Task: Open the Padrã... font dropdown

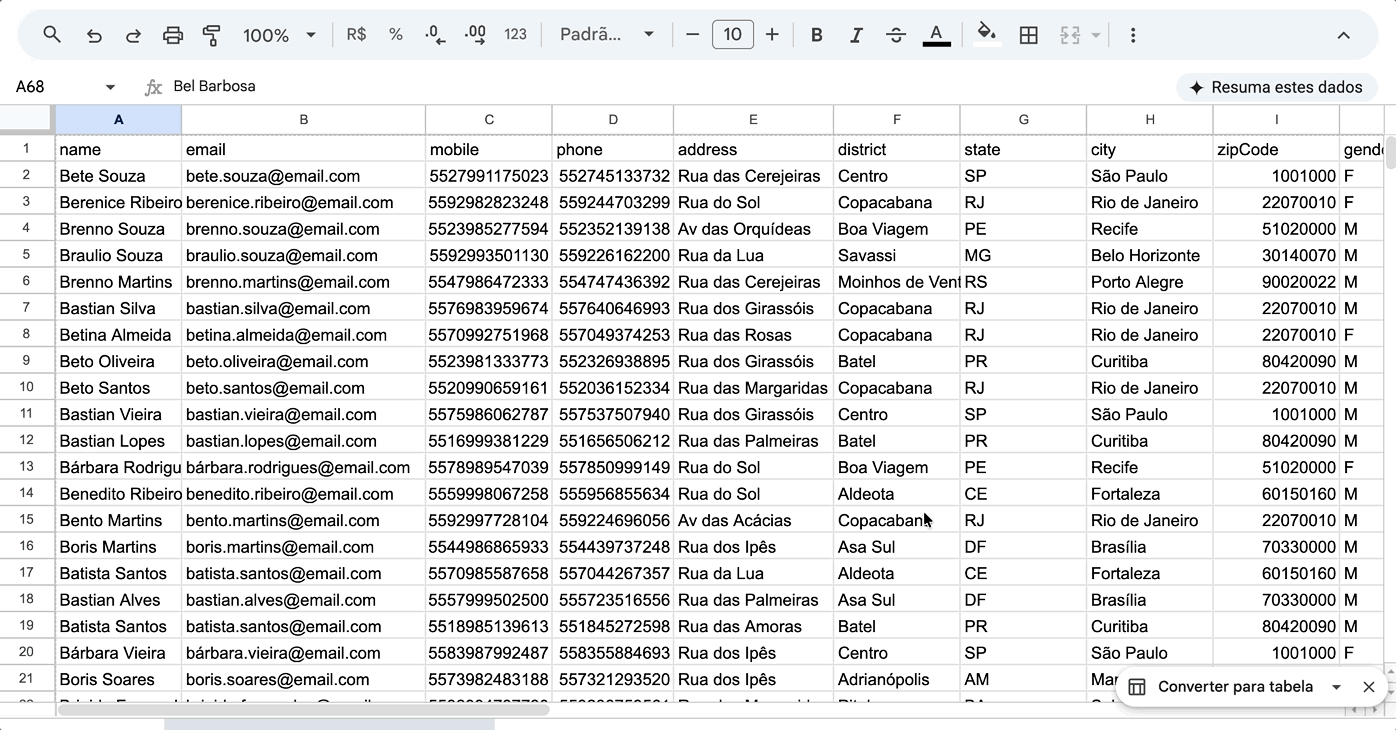Action: pyautogui.click(x=607, y=35)
